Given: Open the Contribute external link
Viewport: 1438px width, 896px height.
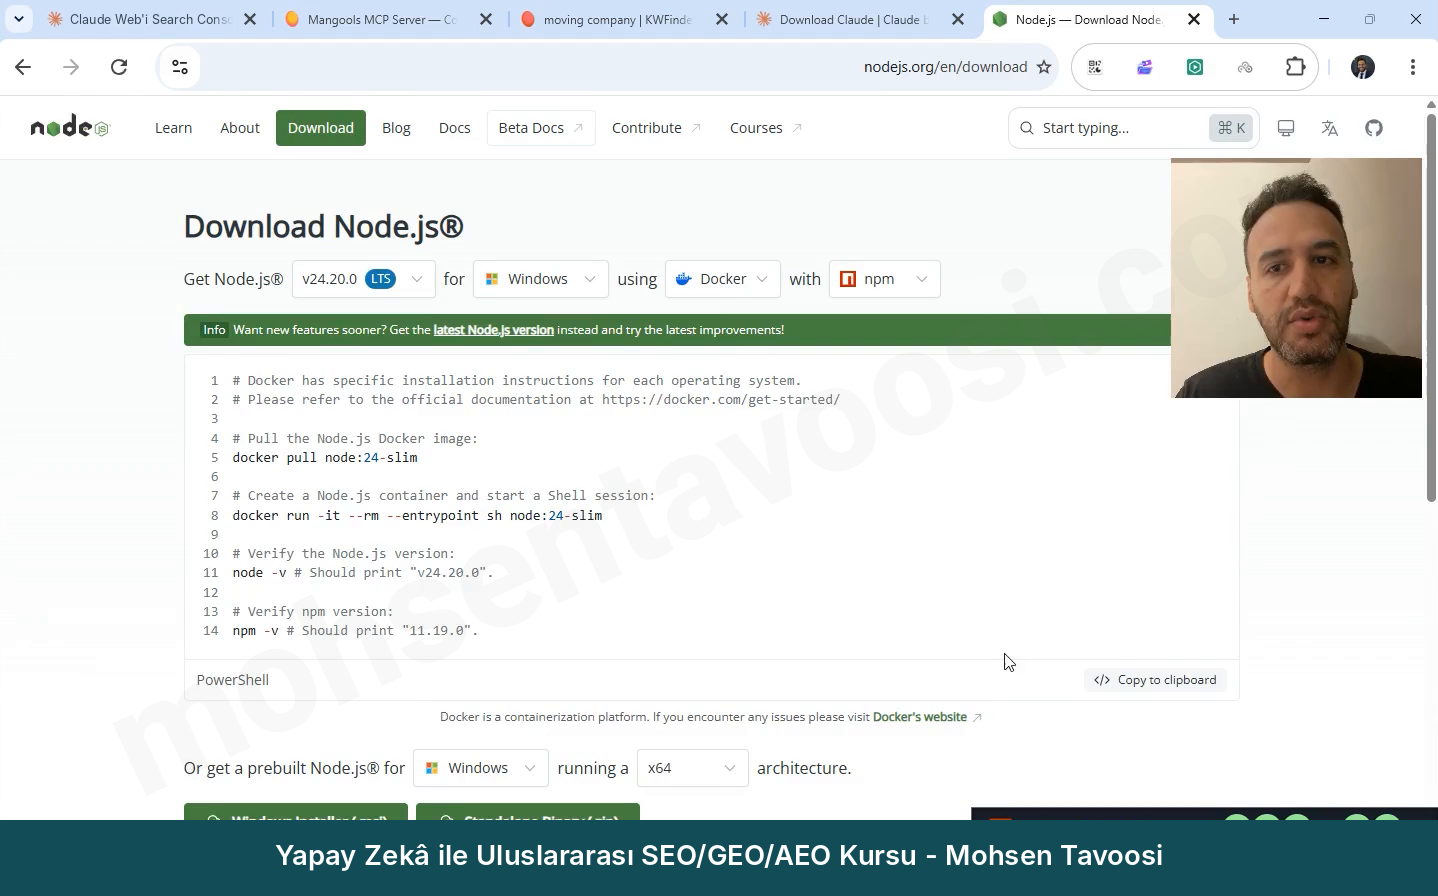Looking at the screenshot, I should pyautogui.click(x=656, y=128).
